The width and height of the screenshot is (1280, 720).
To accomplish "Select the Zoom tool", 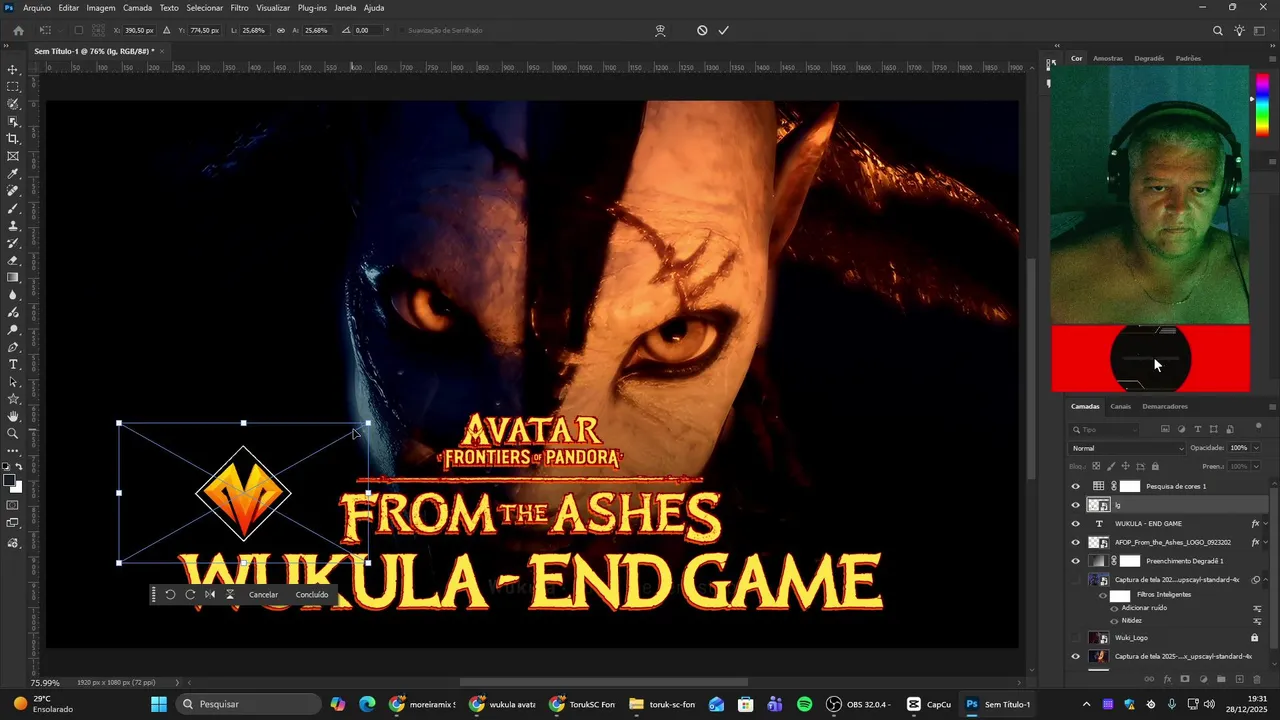I will (13, 434).
